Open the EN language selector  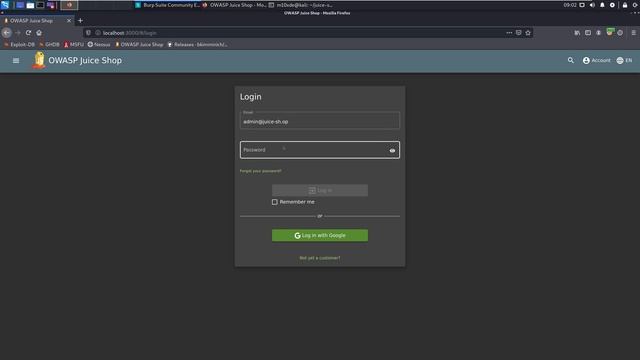[624, 60]
